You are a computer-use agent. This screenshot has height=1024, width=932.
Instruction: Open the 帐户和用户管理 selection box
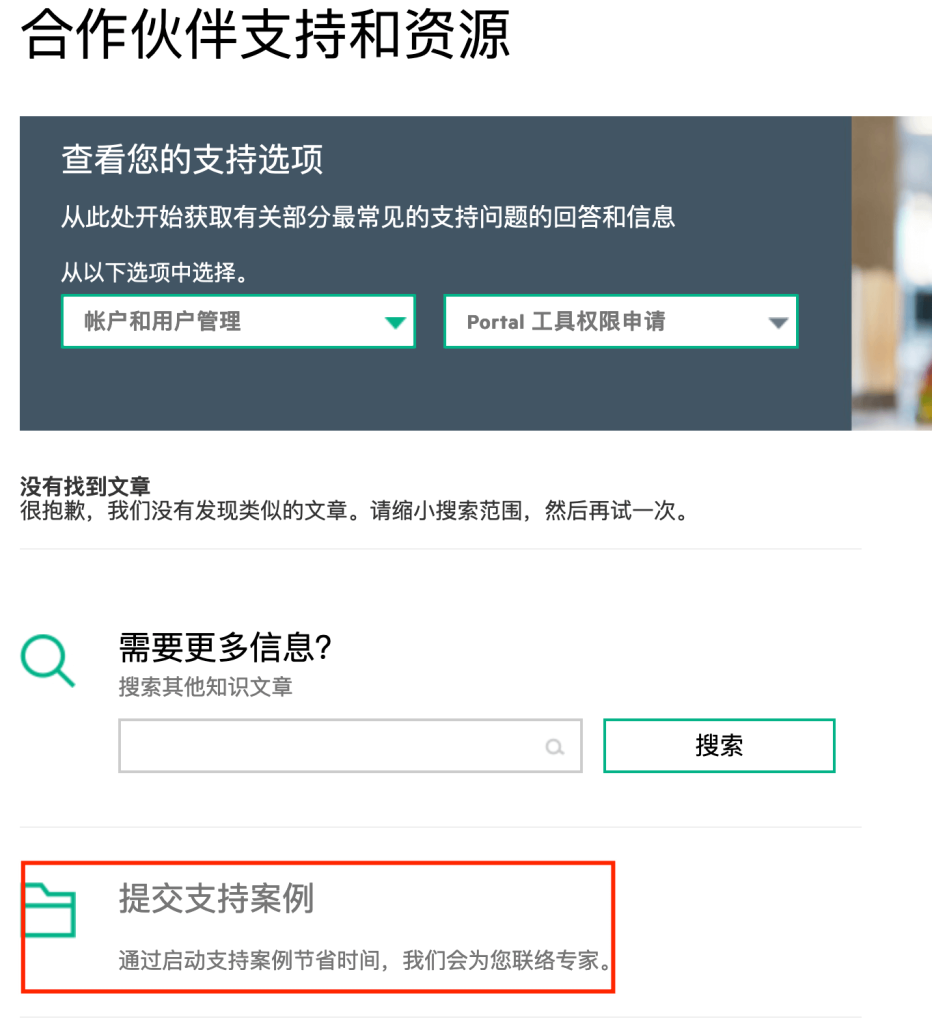pyautogui.click(x=238, y=321)
